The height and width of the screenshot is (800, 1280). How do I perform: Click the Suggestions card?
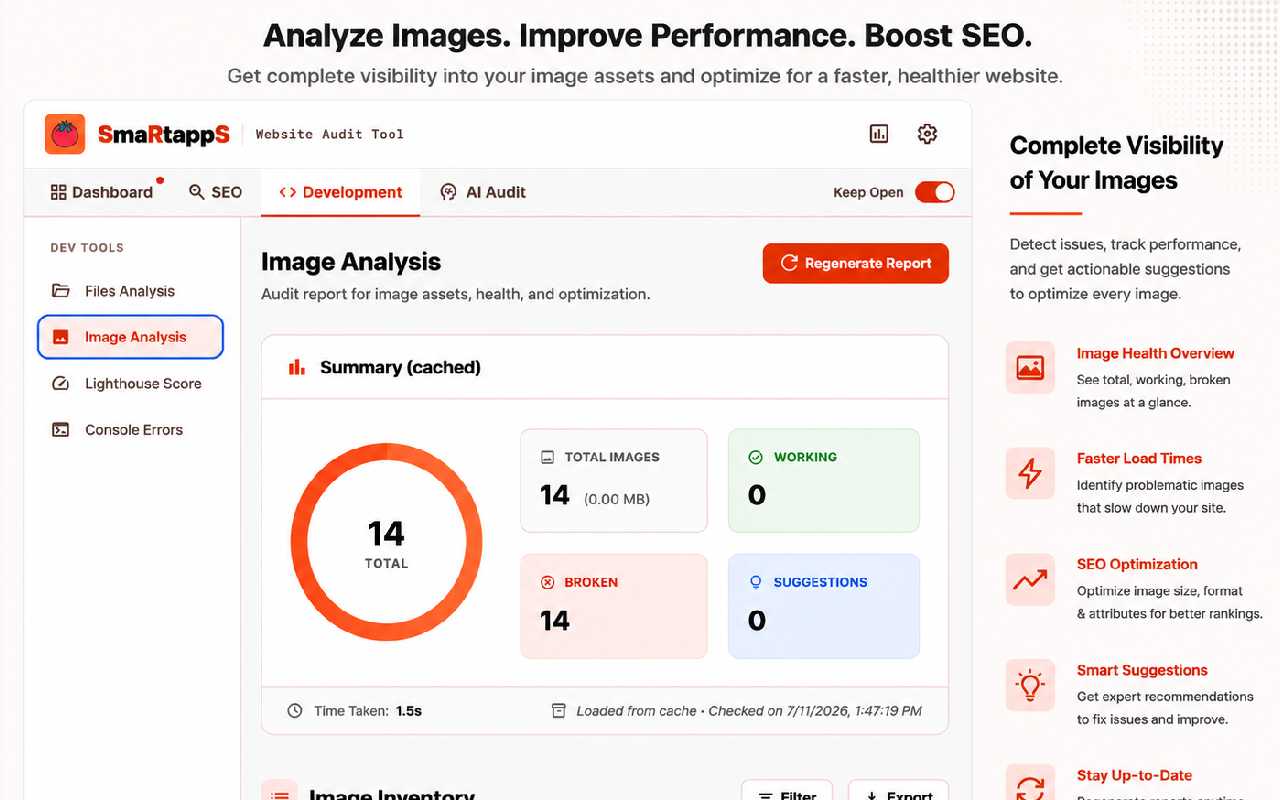824,606
